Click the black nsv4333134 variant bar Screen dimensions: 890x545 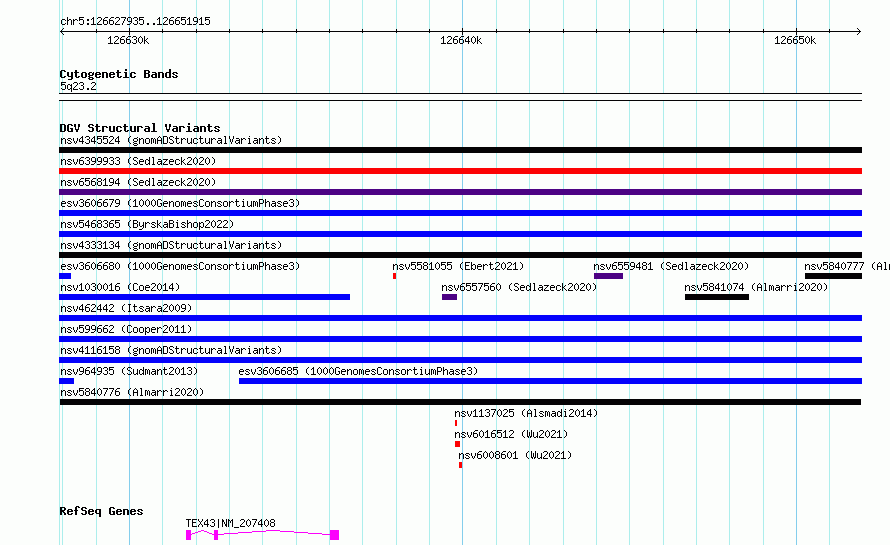pyautogui.click(x=460, y=255)
